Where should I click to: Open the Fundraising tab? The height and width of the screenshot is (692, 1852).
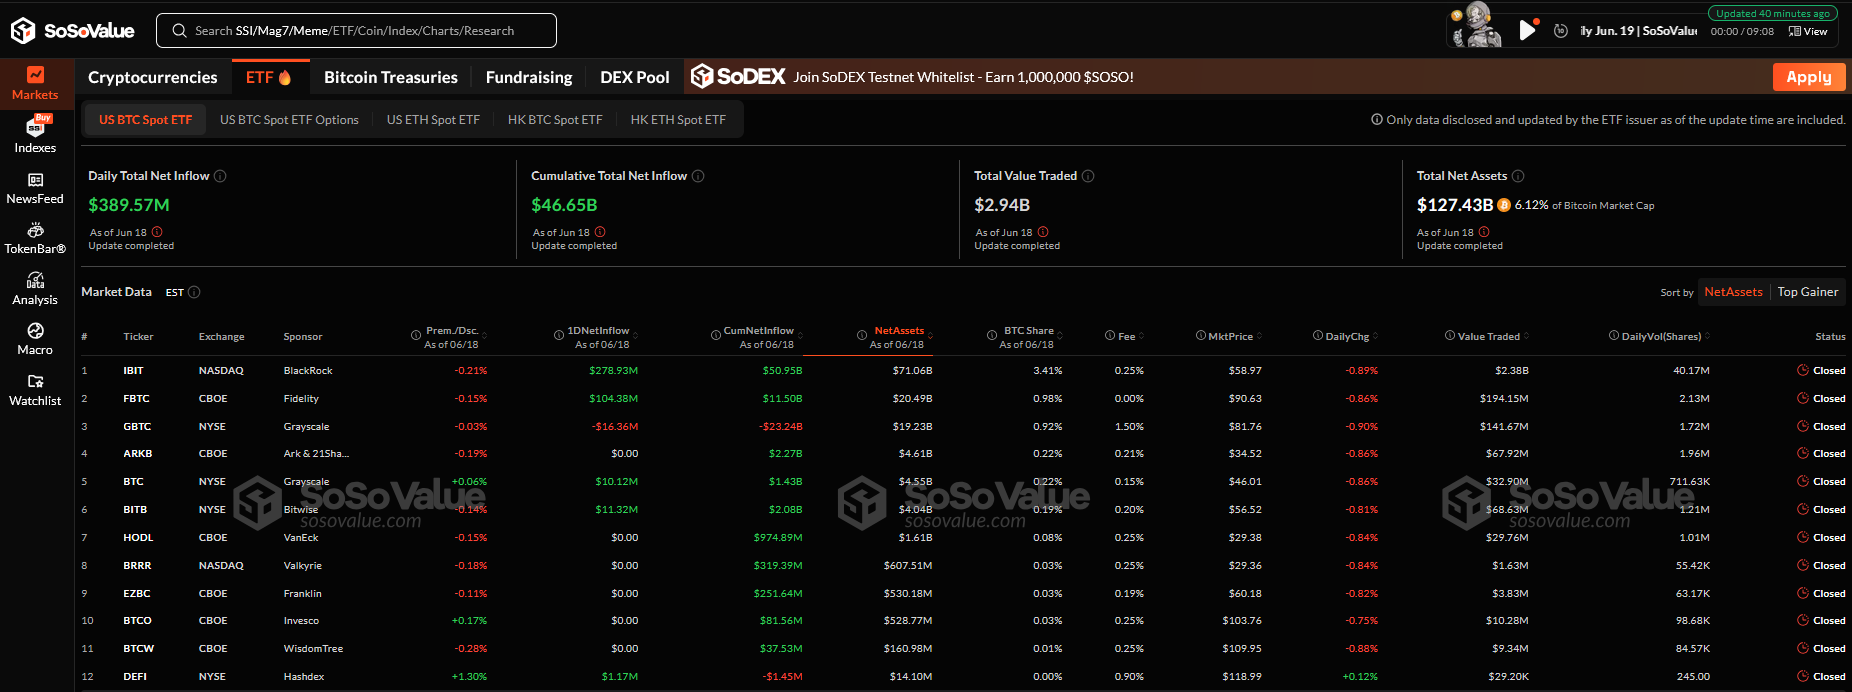[529, 77]
